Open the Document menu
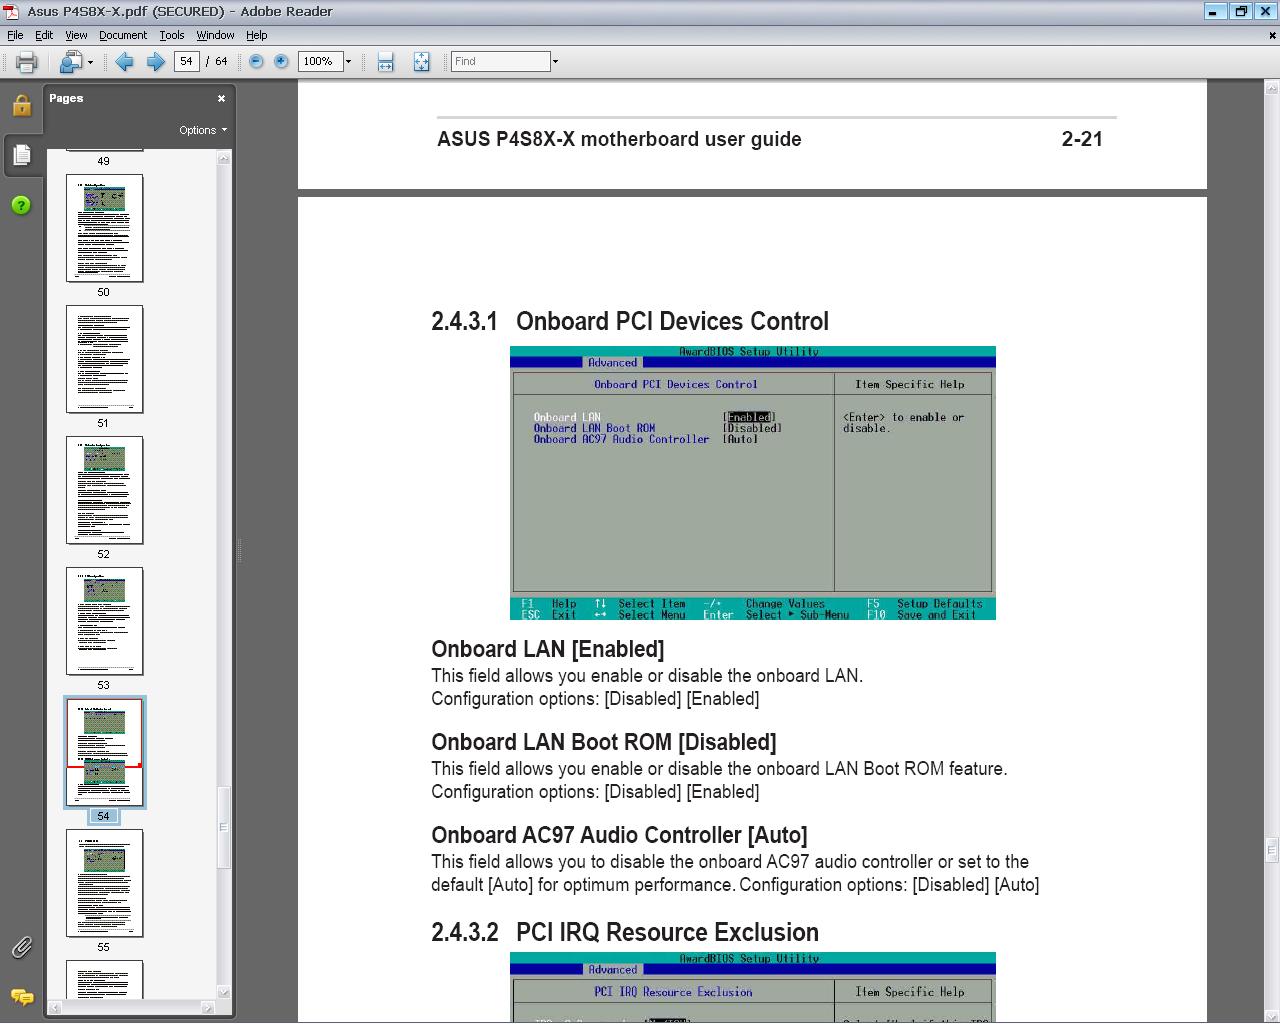This screenshot has width=1280, height=1024. click(123, 35)
